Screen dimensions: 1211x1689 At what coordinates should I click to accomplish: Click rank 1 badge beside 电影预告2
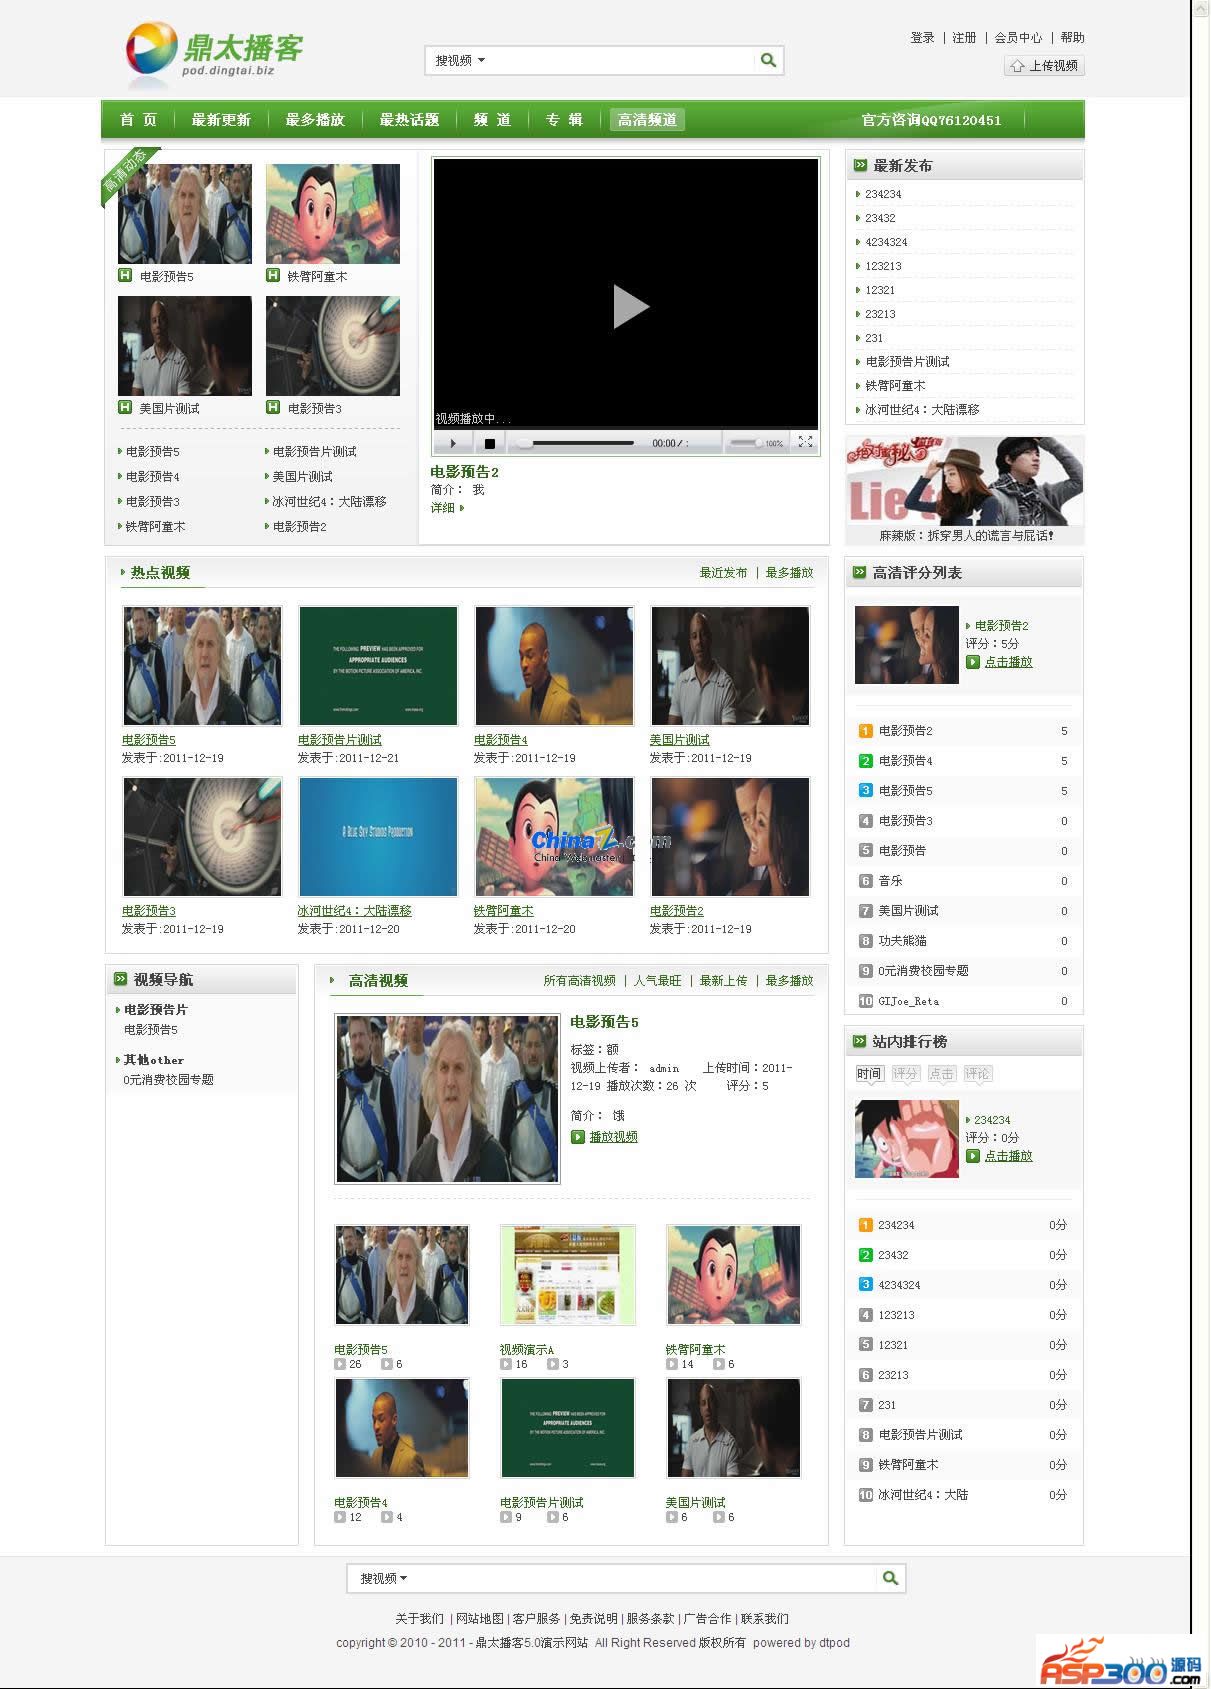click(x=866, y=731)
